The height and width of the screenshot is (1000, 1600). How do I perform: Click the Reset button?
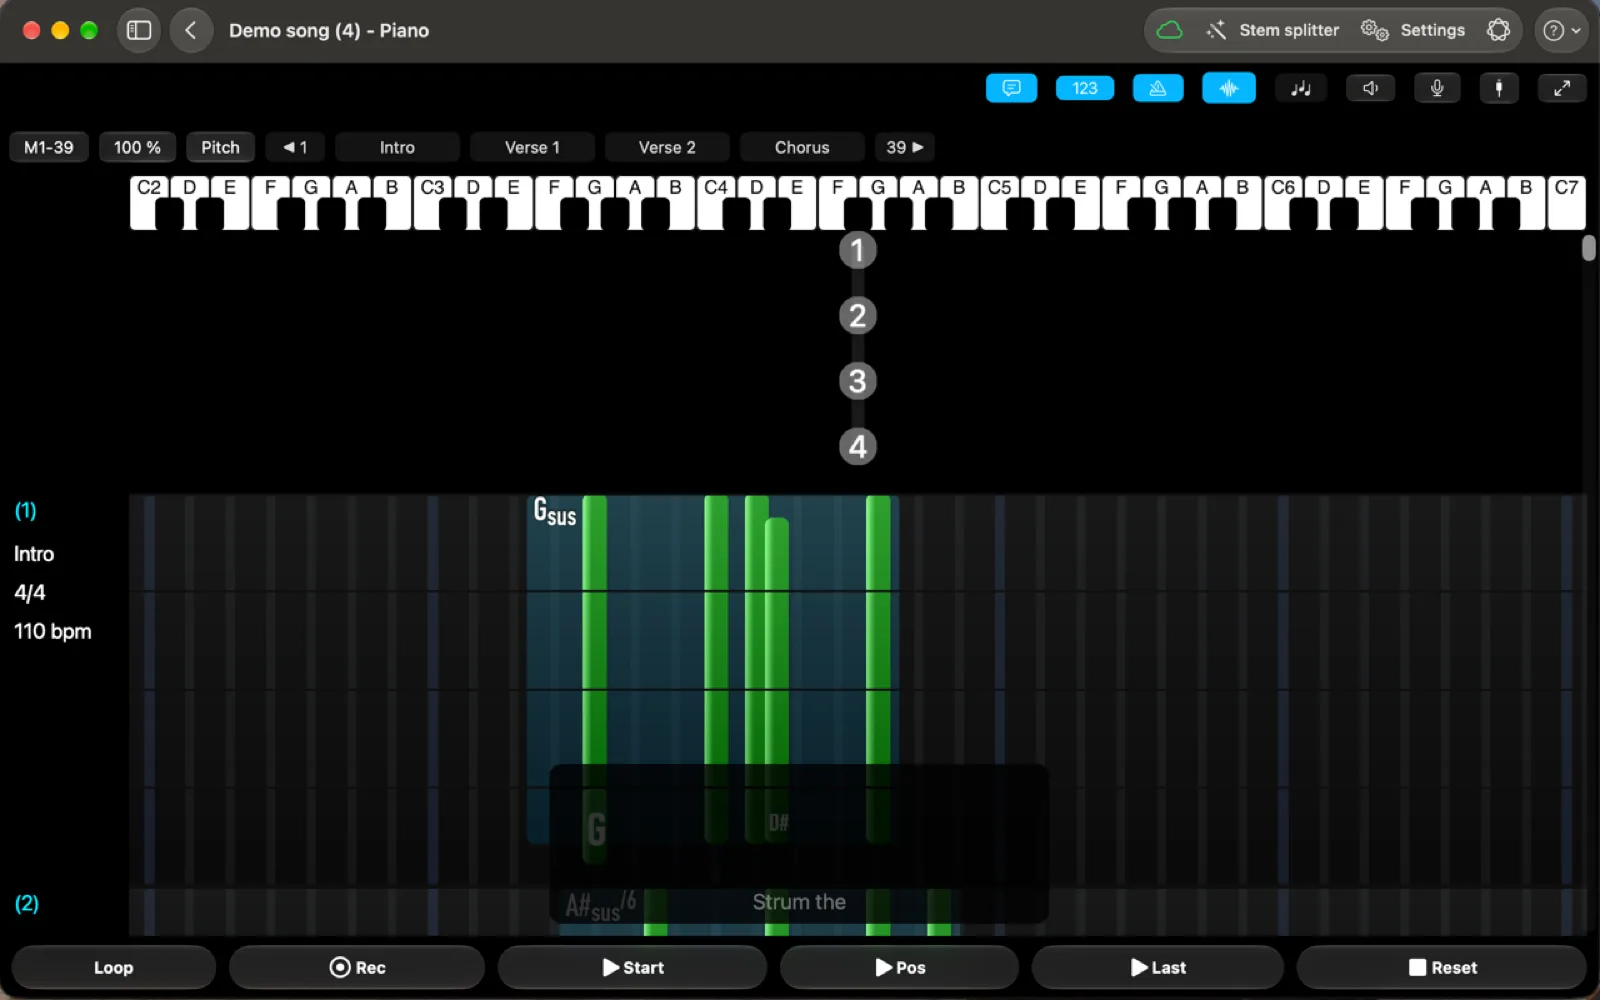[x=1442, y=967]
